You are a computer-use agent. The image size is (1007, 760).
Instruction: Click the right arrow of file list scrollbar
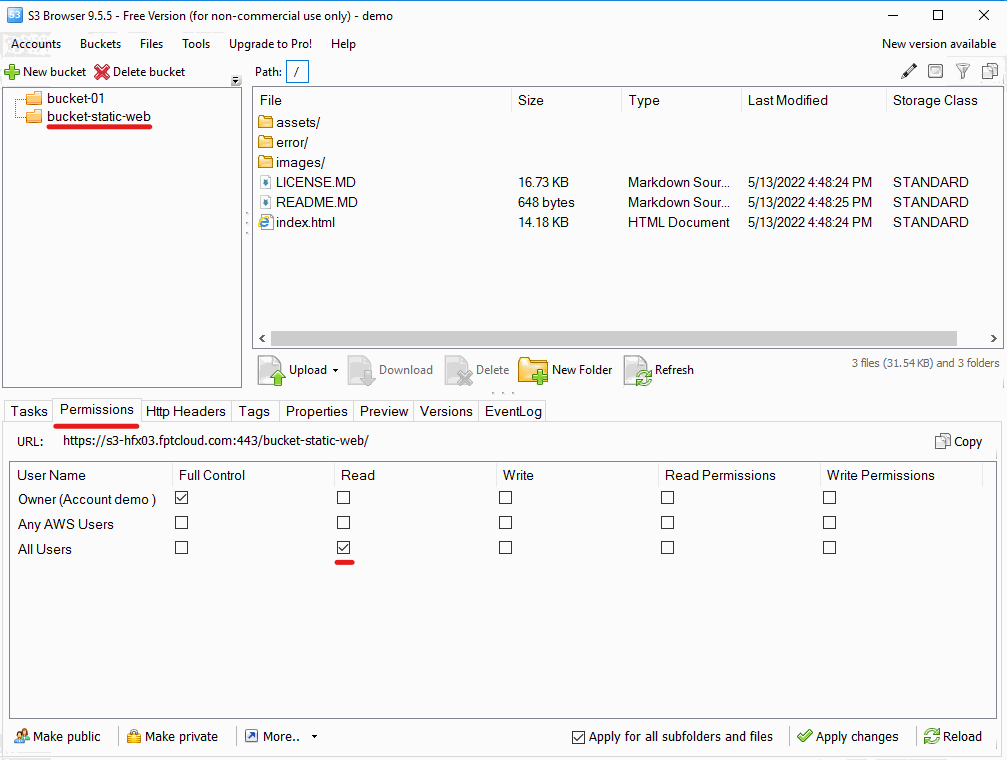click(994, 339)
